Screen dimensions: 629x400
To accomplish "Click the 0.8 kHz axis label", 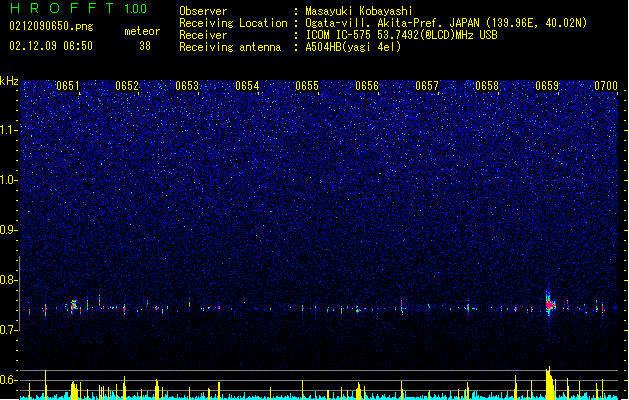I will point(8,280).
